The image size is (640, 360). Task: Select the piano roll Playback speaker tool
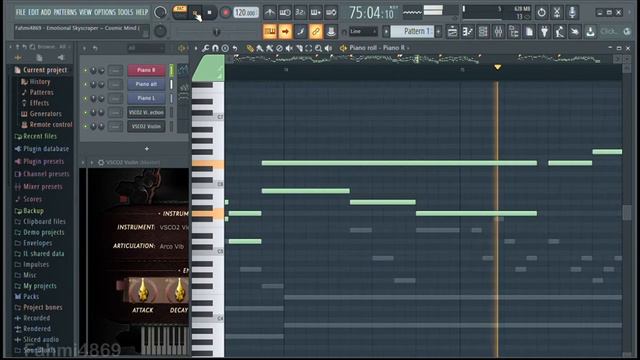[328, 48]
